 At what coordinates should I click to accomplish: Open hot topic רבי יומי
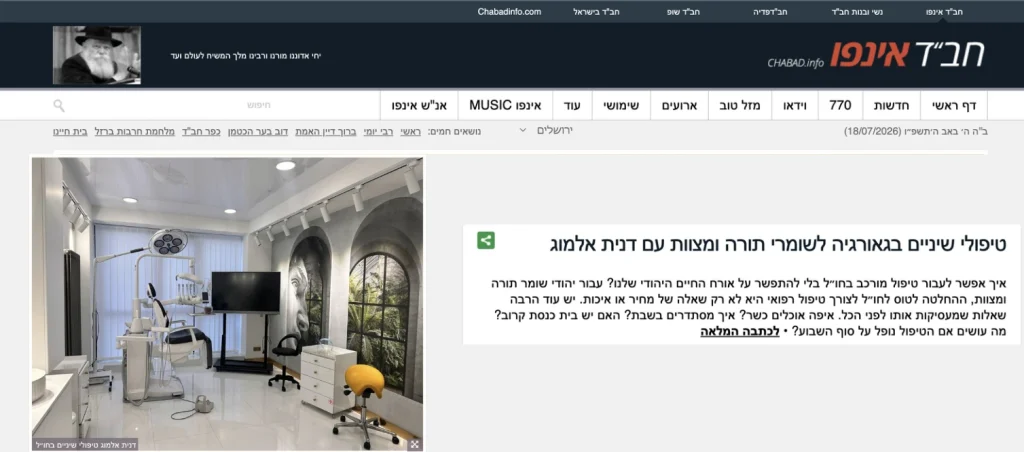pyautogui.click(x=379, y=131)
